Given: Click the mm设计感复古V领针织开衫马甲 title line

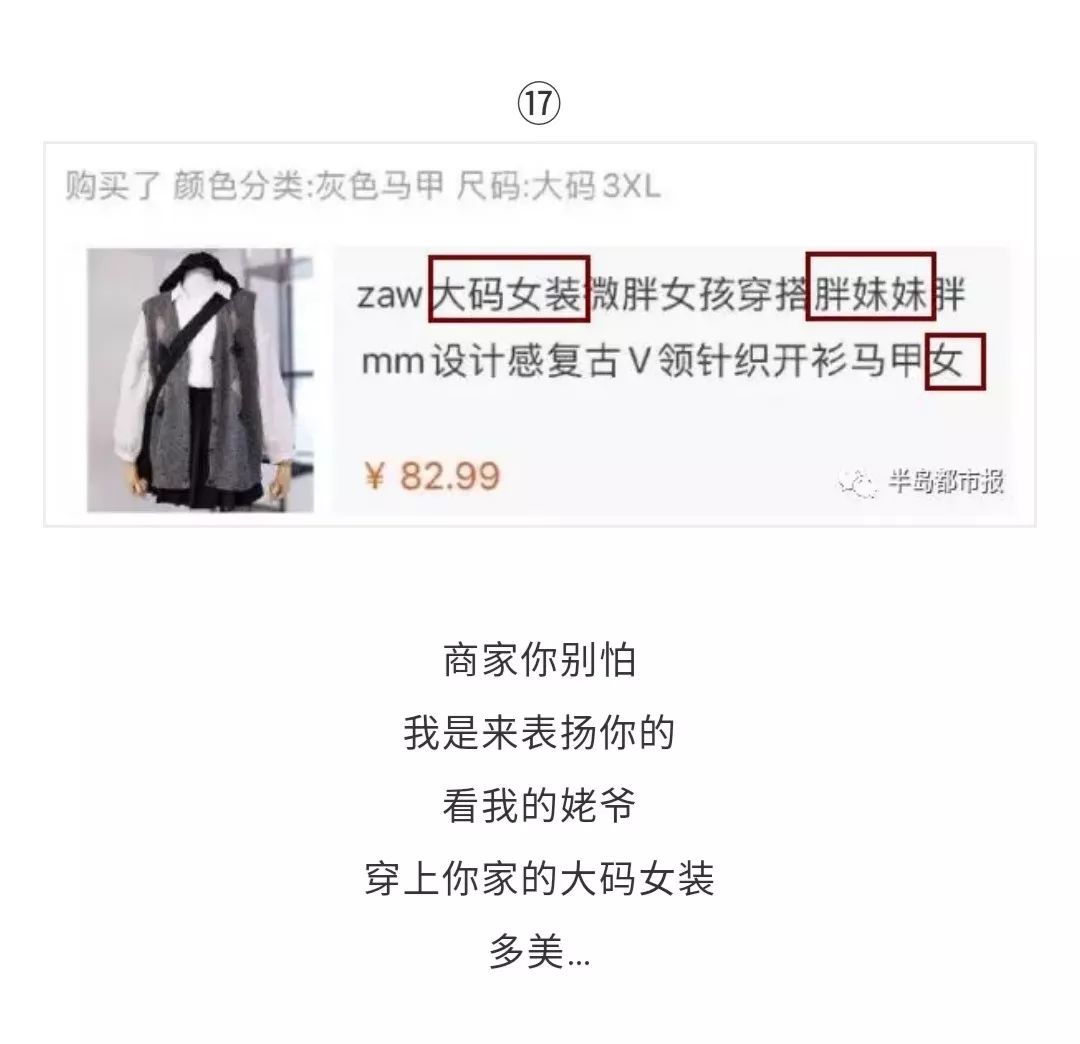Looking at the screenshot, I should tap(643, 360).
